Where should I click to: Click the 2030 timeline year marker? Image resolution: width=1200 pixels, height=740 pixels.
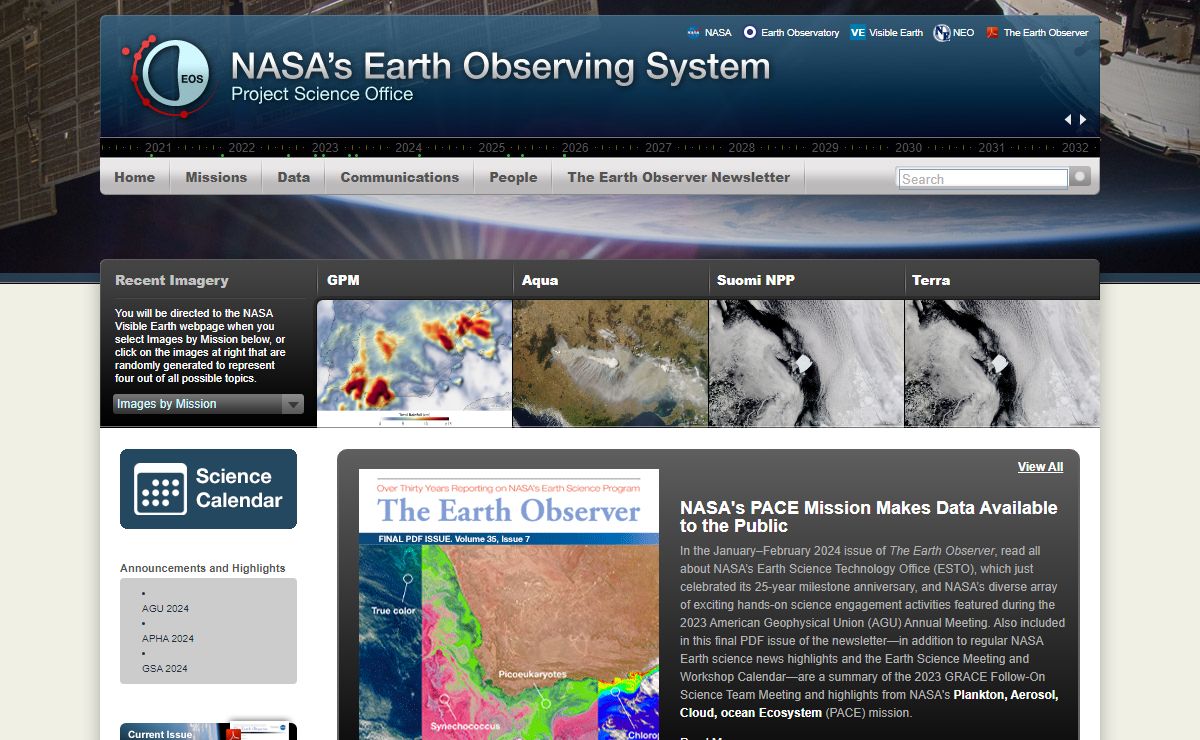pyautogui.click(x=908, y=148)
